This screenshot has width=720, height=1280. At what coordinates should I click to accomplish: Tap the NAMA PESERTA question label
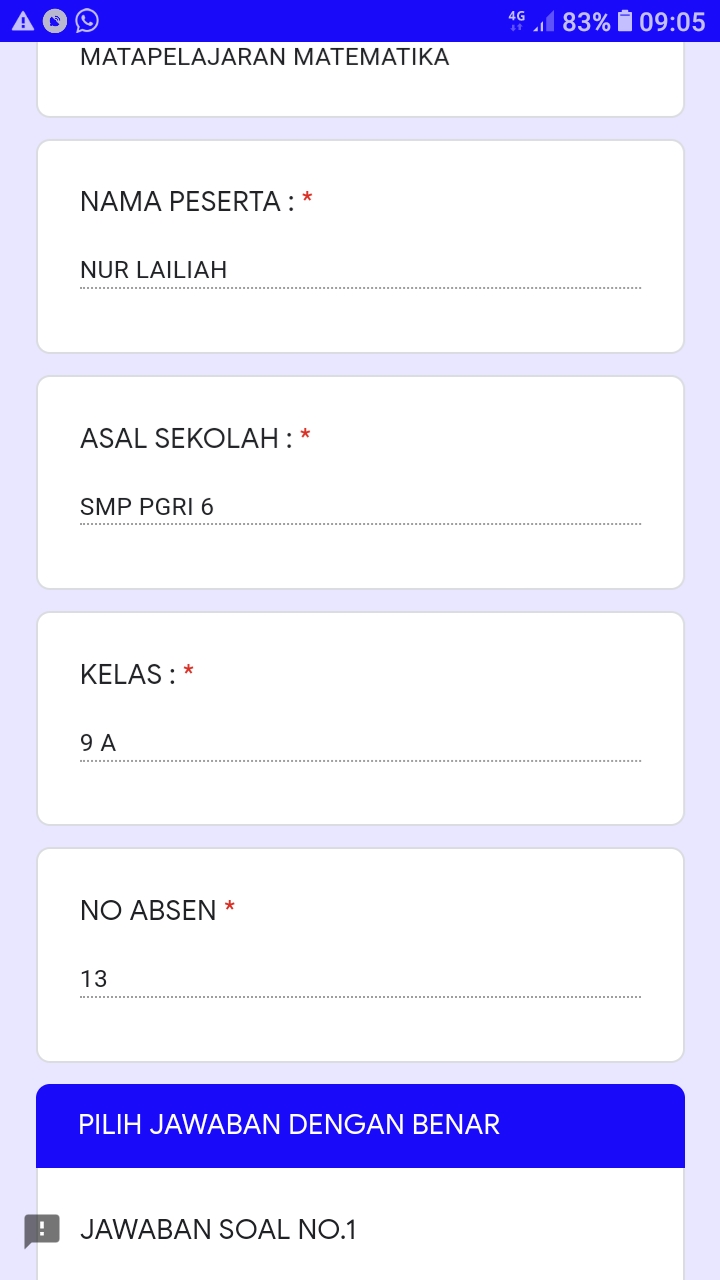click(x=187, y=202)
